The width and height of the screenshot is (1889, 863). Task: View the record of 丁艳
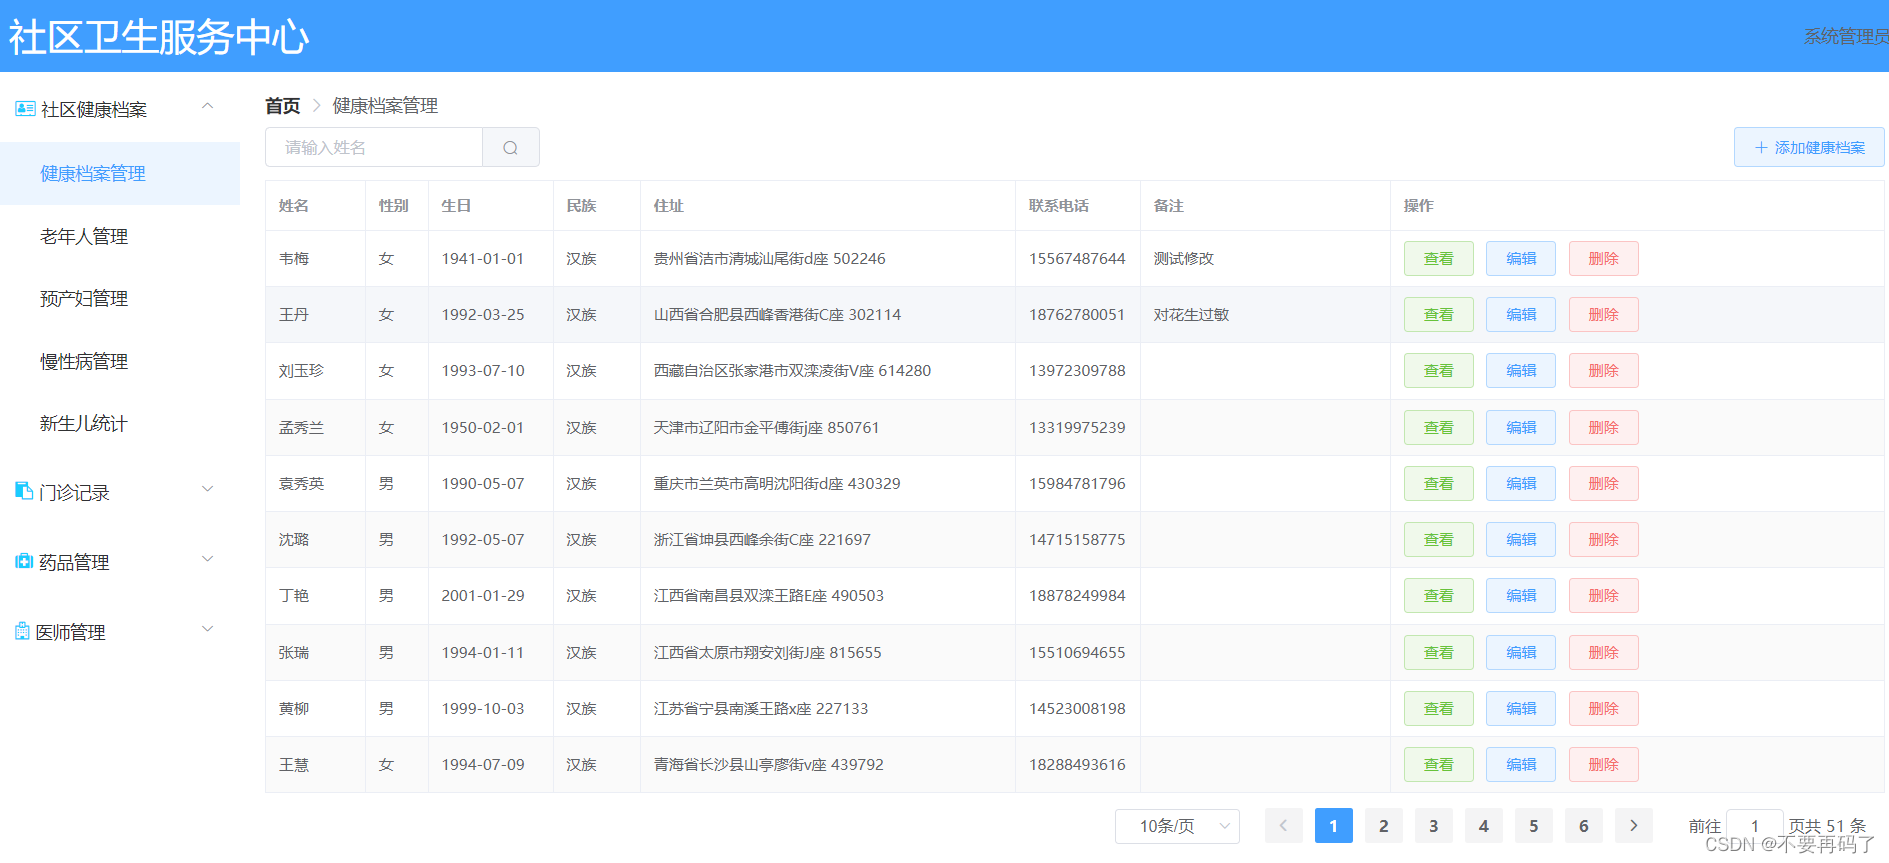1438,596
